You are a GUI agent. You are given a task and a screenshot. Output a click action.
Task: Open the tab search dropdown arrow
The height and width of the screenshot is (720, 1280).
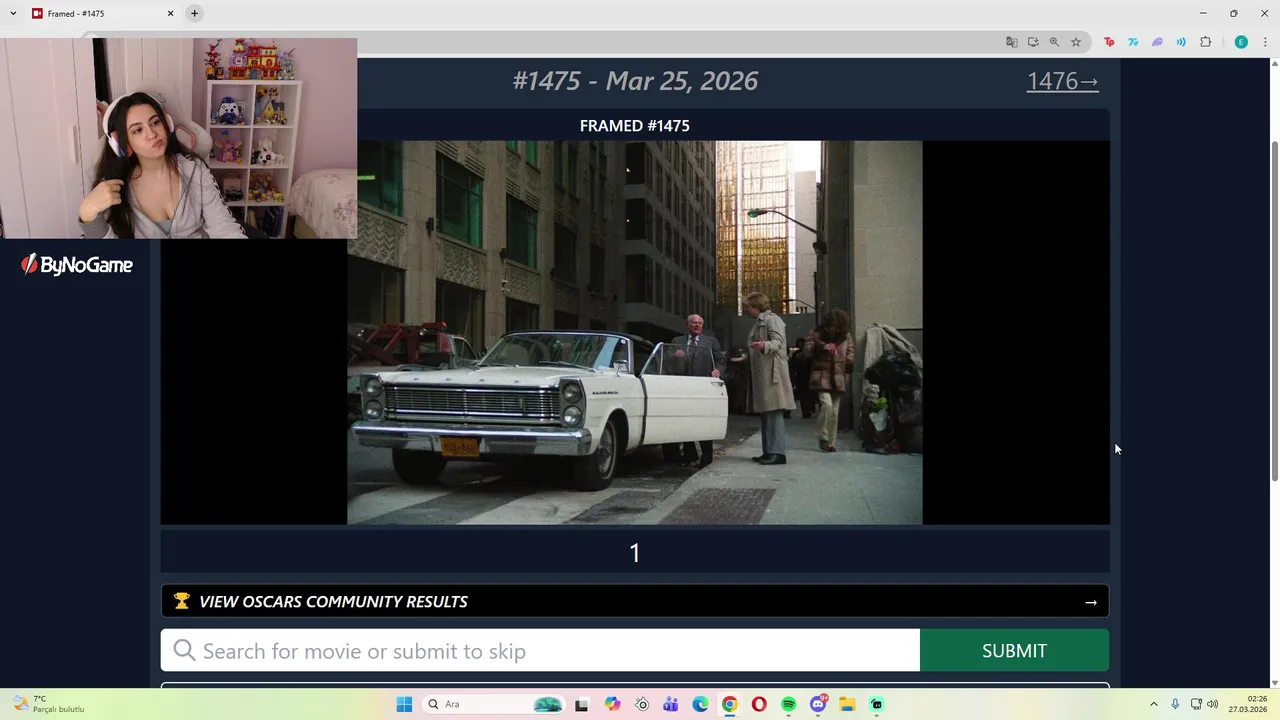point(13,13)
